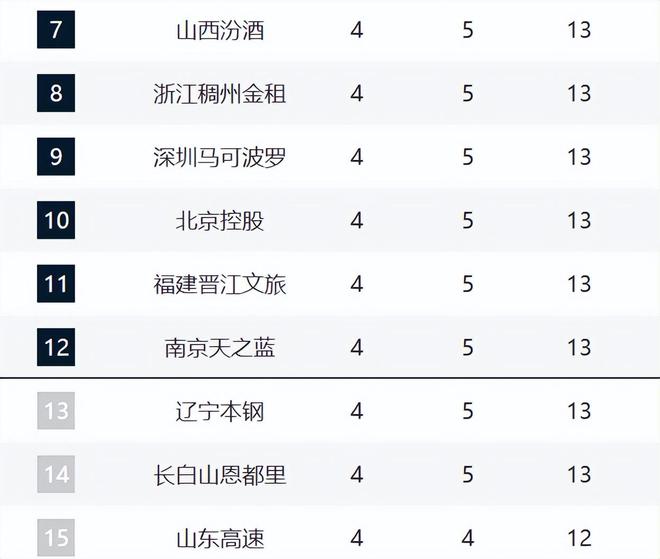The height and width of the screenshot is (559, 660).
Task: Open the 福建晋江文旅 team name
Action: pyautogui.click(x=220, y=284)
